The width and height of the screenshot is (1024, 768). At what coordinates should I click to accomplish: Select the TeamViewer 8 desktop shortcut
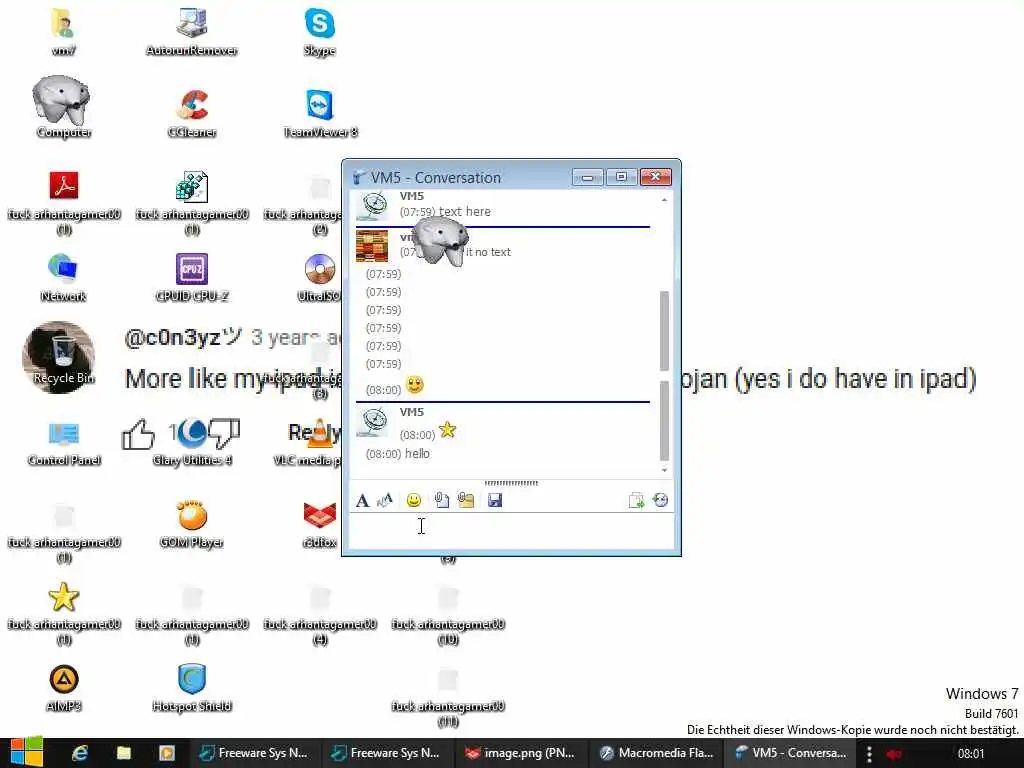(x=320, y=113)
